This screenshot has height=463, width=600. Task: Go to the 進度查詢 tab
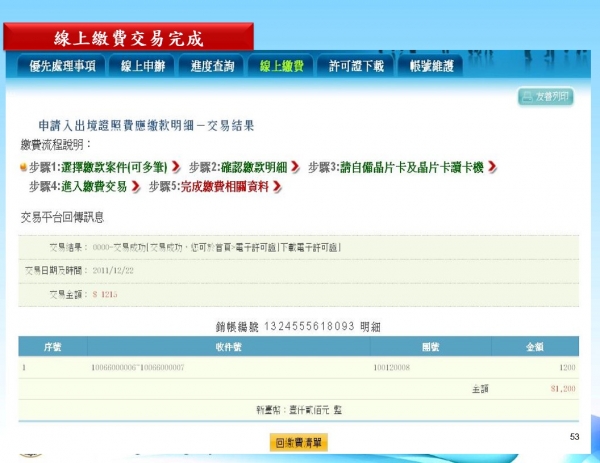pos(213,66)
